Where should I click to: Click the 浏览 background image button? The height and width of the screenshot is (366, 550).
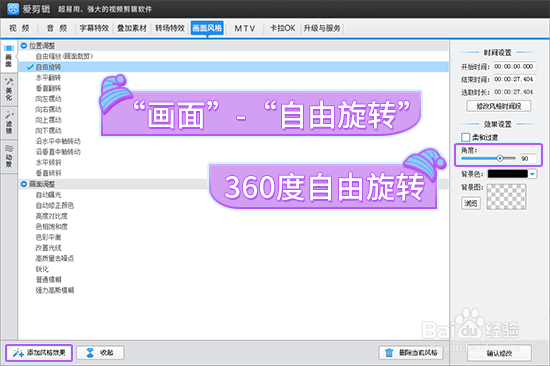click(471, 203)
